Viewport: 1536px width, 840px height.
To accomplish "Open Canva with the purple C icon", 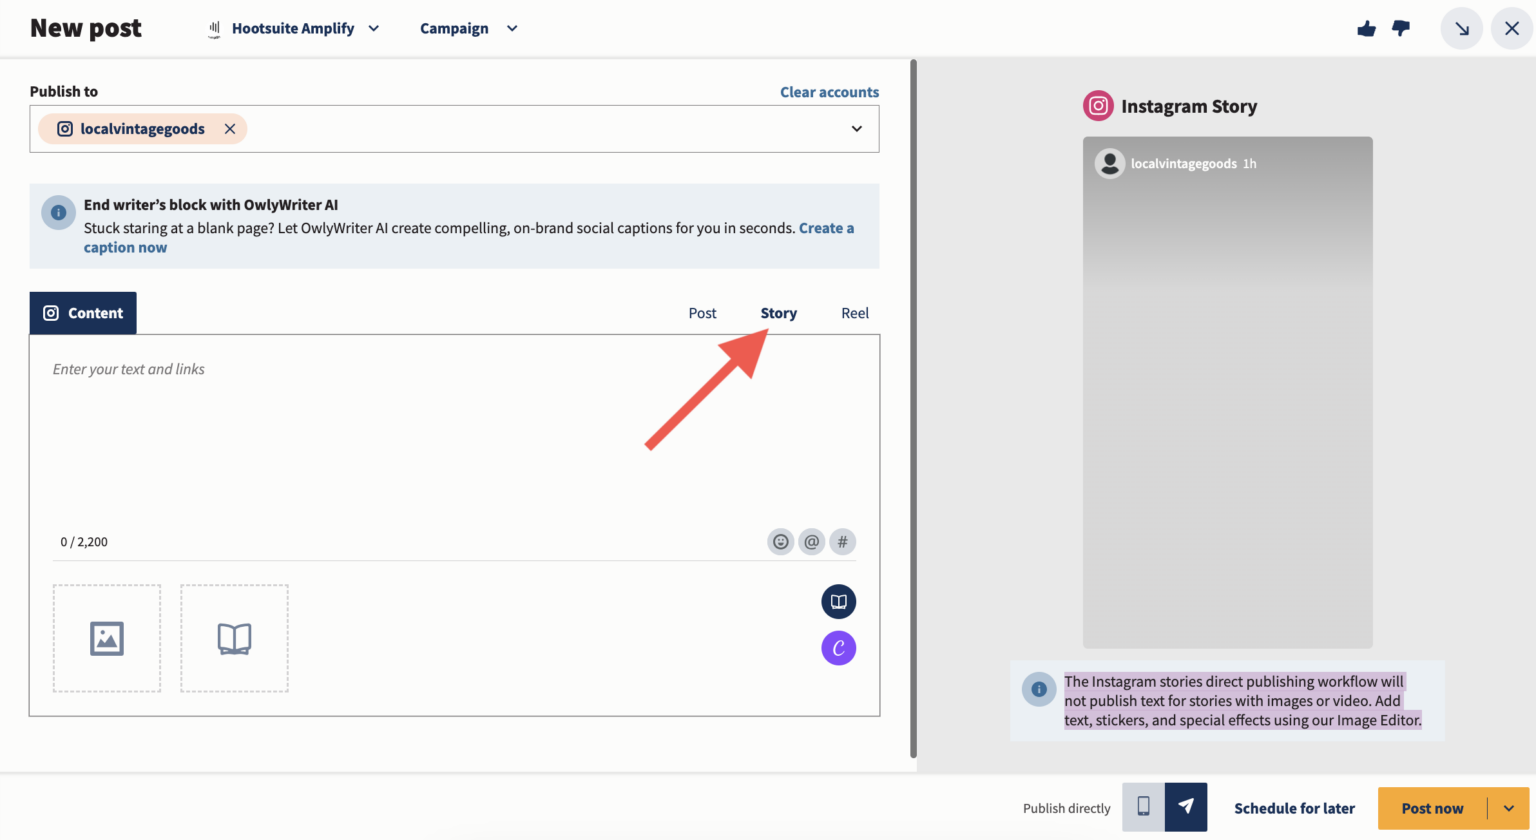I will (x=838, y=648).
